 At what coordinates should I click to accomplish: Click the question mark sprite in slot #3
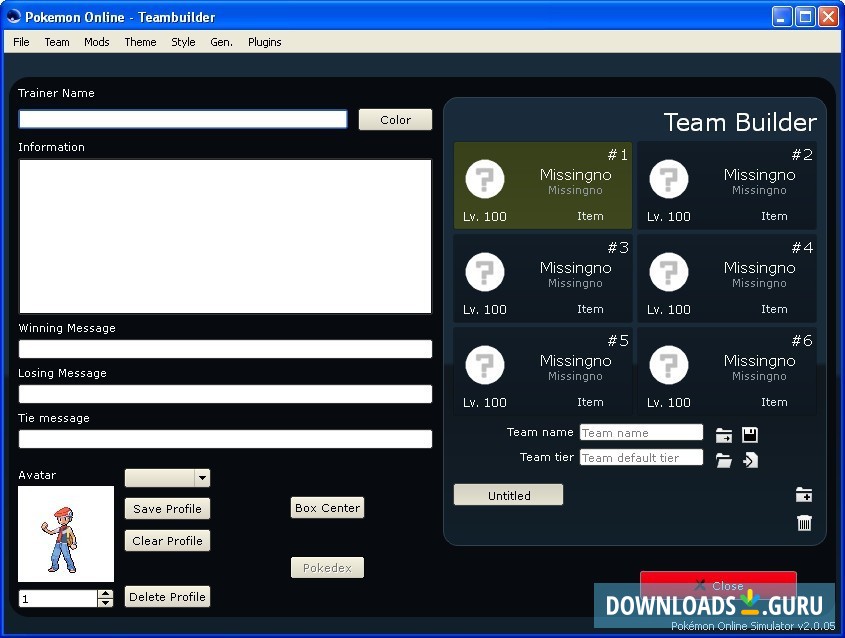[485, 272]
